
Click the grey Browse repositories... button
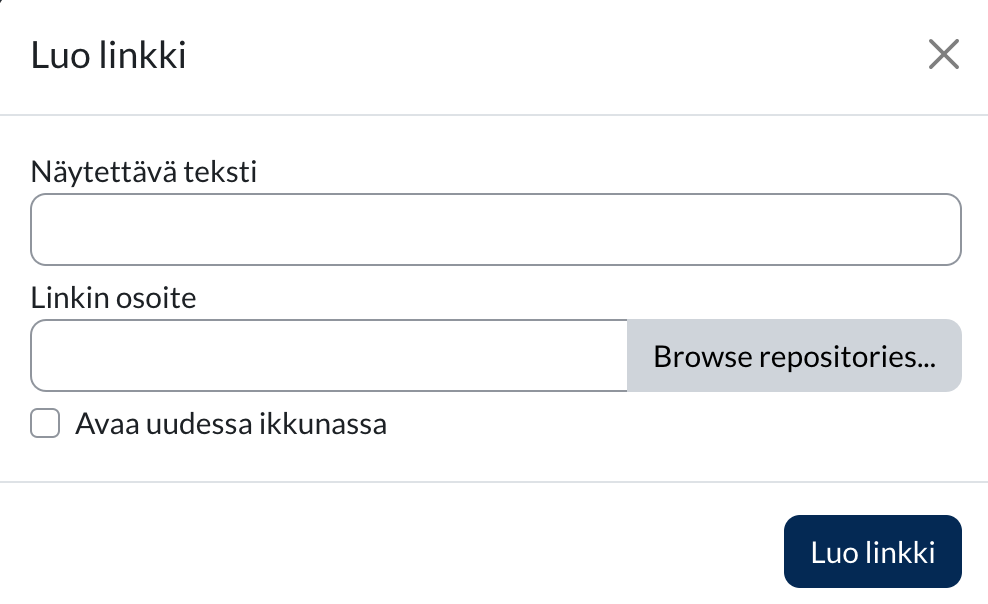[794, 356]
